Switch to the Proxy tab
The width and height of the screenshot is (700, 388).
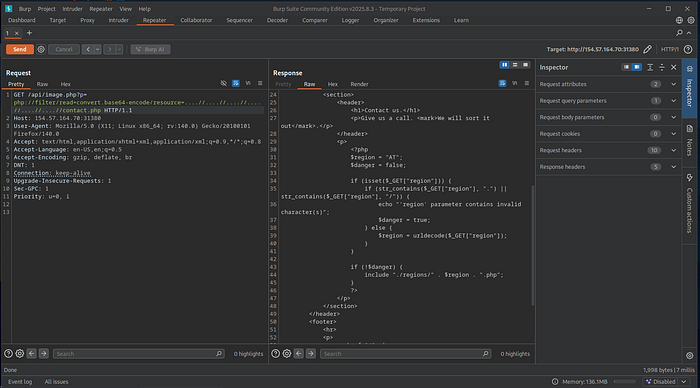[88, 20]
